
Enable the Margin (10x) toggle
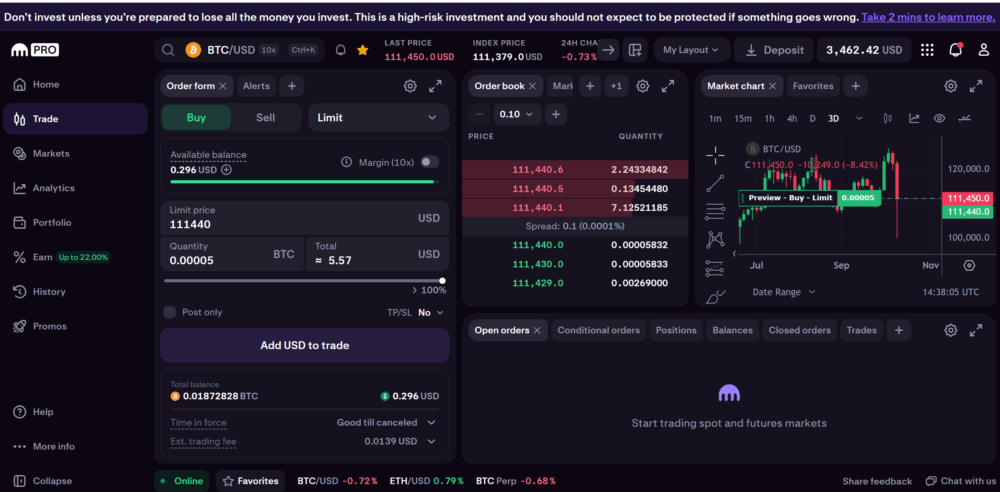click(x=429, y=162)
